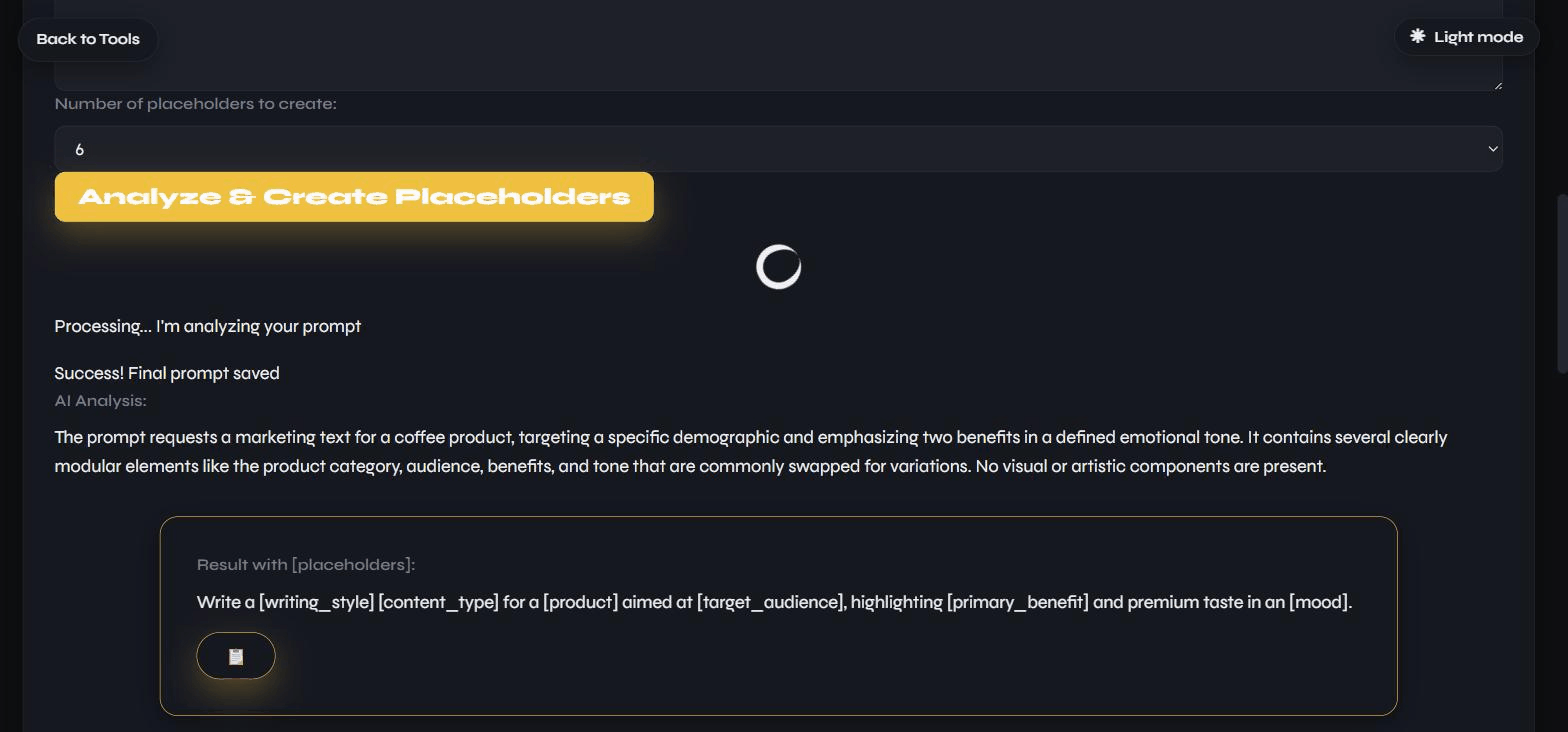Image resolution: width=1568 pixels, height=732 pixels.
Task: Click the "AI Analysis:" label
Action: [100, 401]
